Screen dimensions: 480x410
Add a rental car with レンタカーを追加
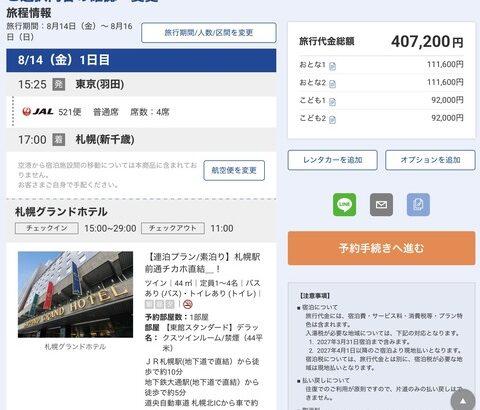[333, 160]
